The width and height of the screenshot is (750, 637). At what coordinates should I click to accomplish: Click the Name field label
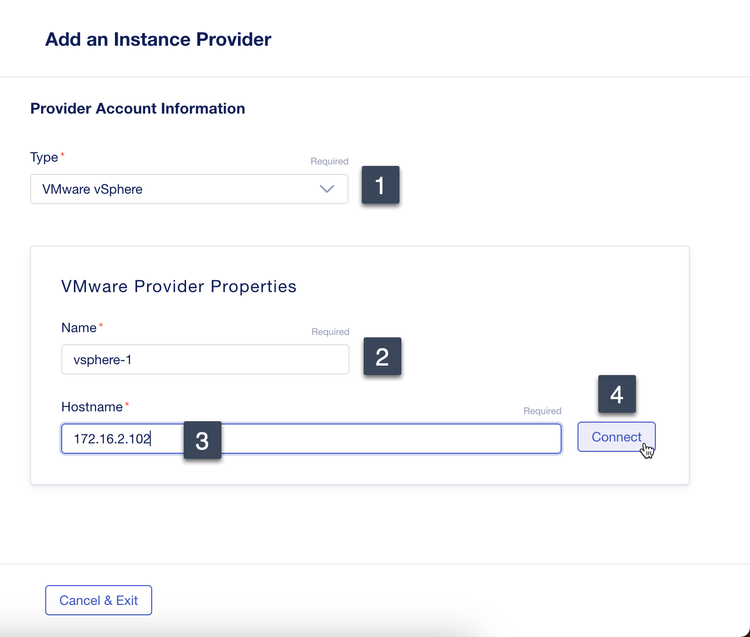78,328
